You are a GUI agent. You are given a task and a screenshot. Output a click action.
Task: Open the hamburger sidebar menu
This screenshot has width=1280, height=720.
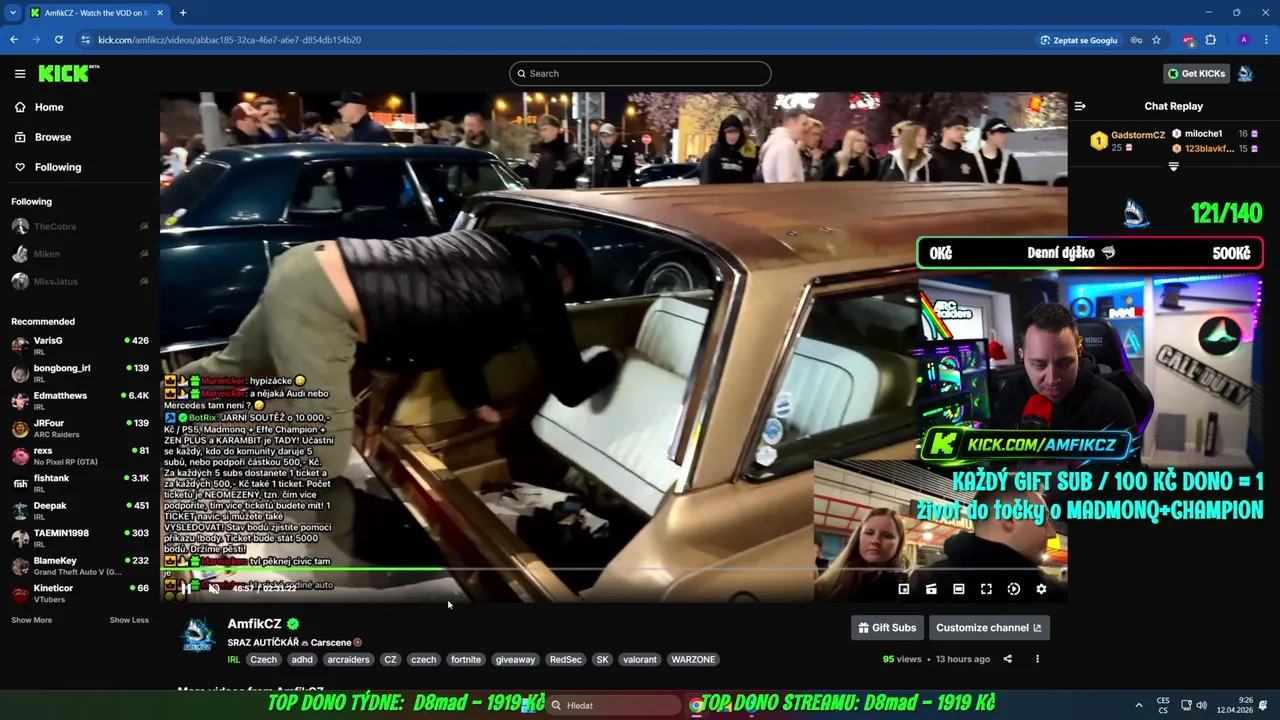point(20,73)
